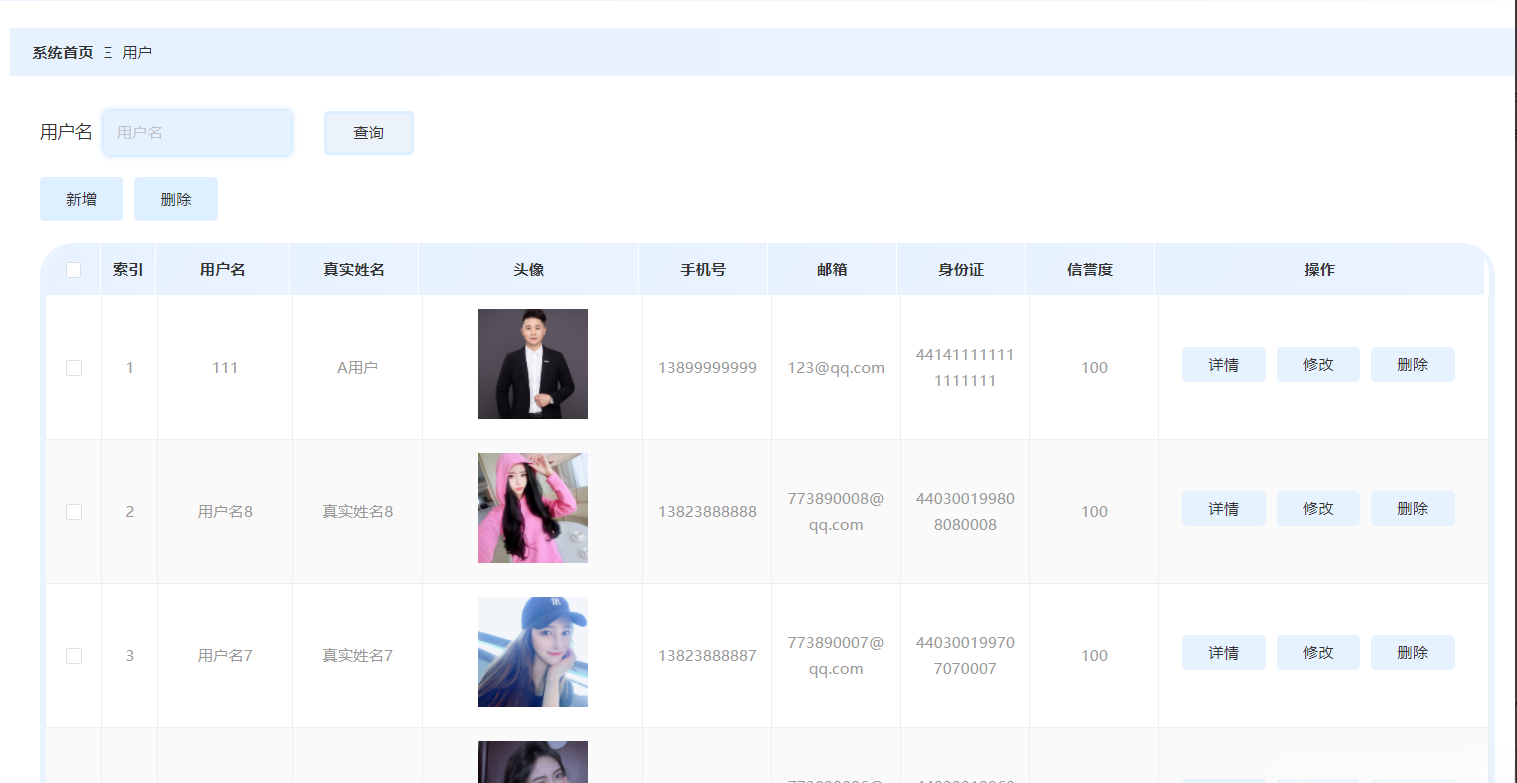The width and height of the screenshot is (1517, 783).
Task: Click the email 773890007@qq.com
Action: click(x=836, y=656)
